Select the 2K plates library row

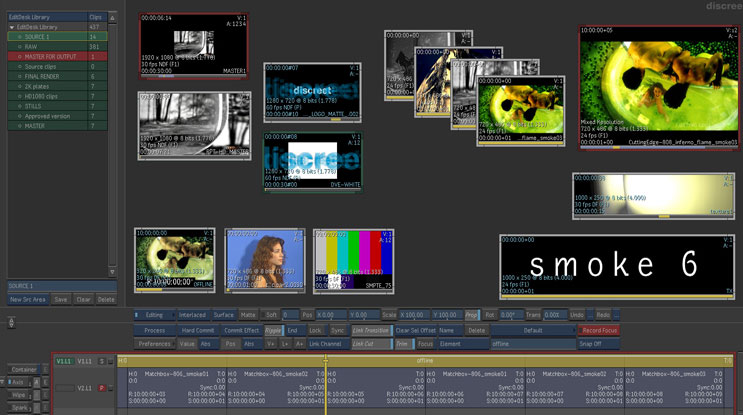point(57,86)
